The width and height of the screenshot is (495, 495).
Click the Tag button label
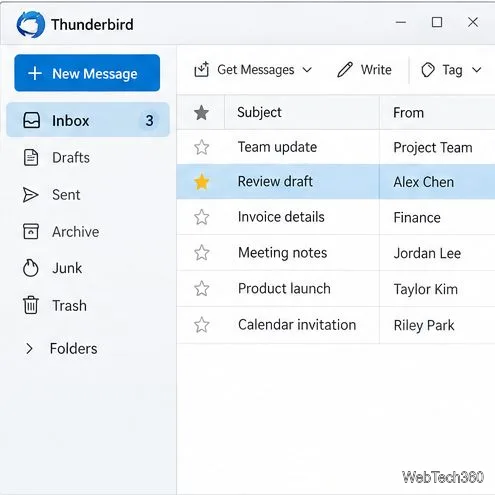(452, 70)
